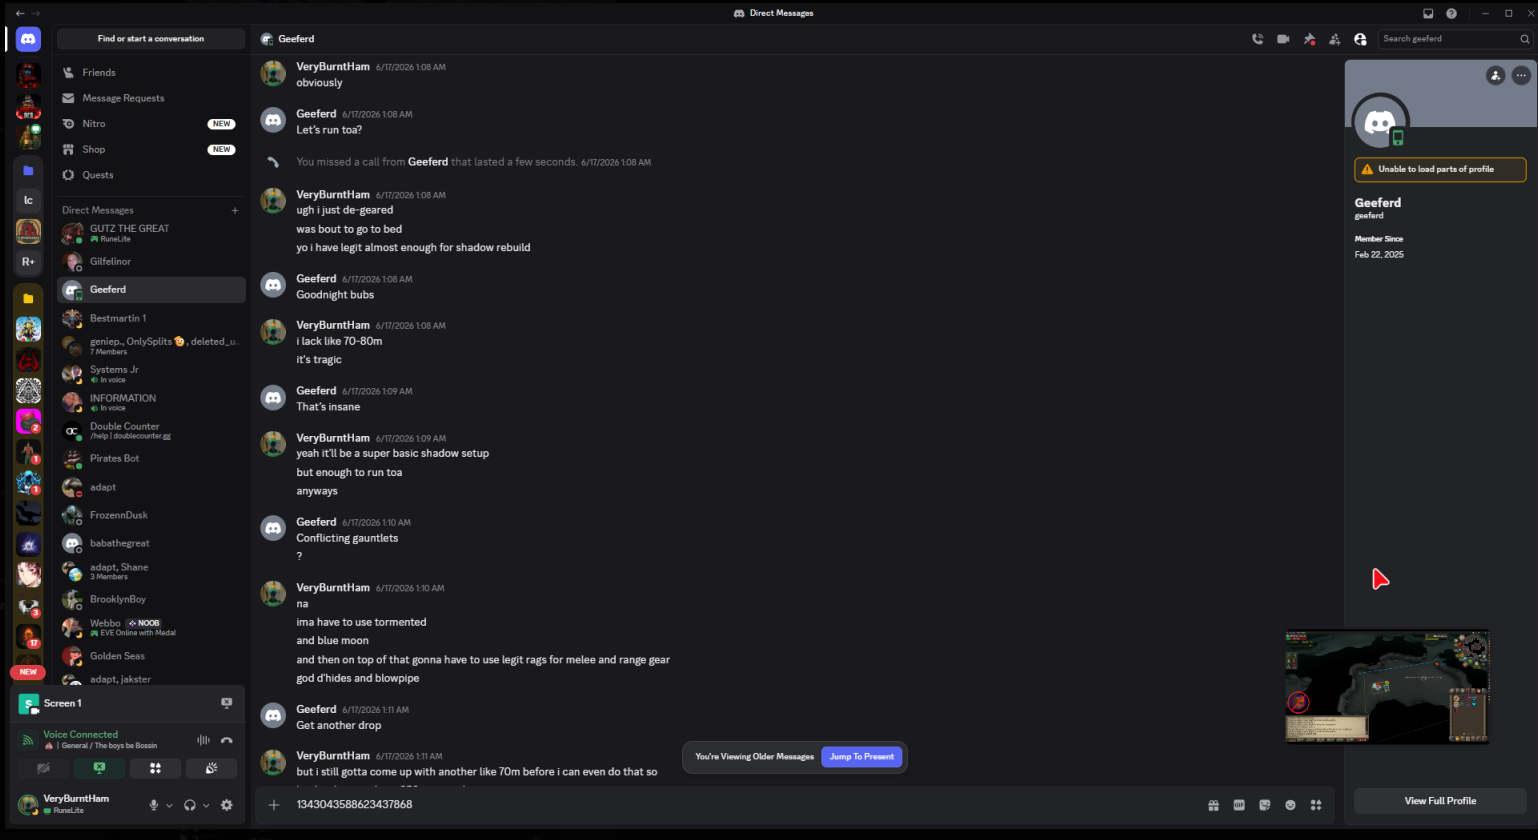Open user settings gear
Screen dimensions: 1538x840
pos(227,805)
